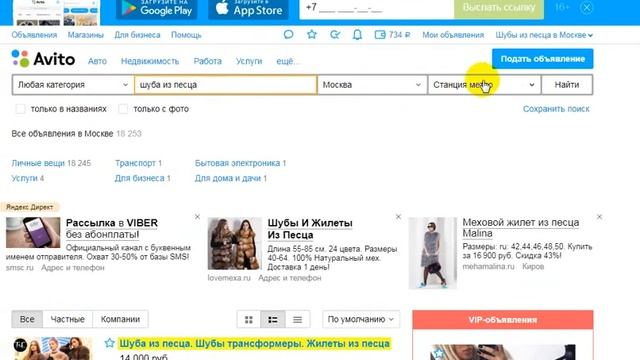Image resolution: width=640 pixels, height=360 pixels.
Task: Click the Viber phone ad thumbnail
Action: (x=33, y=232)
